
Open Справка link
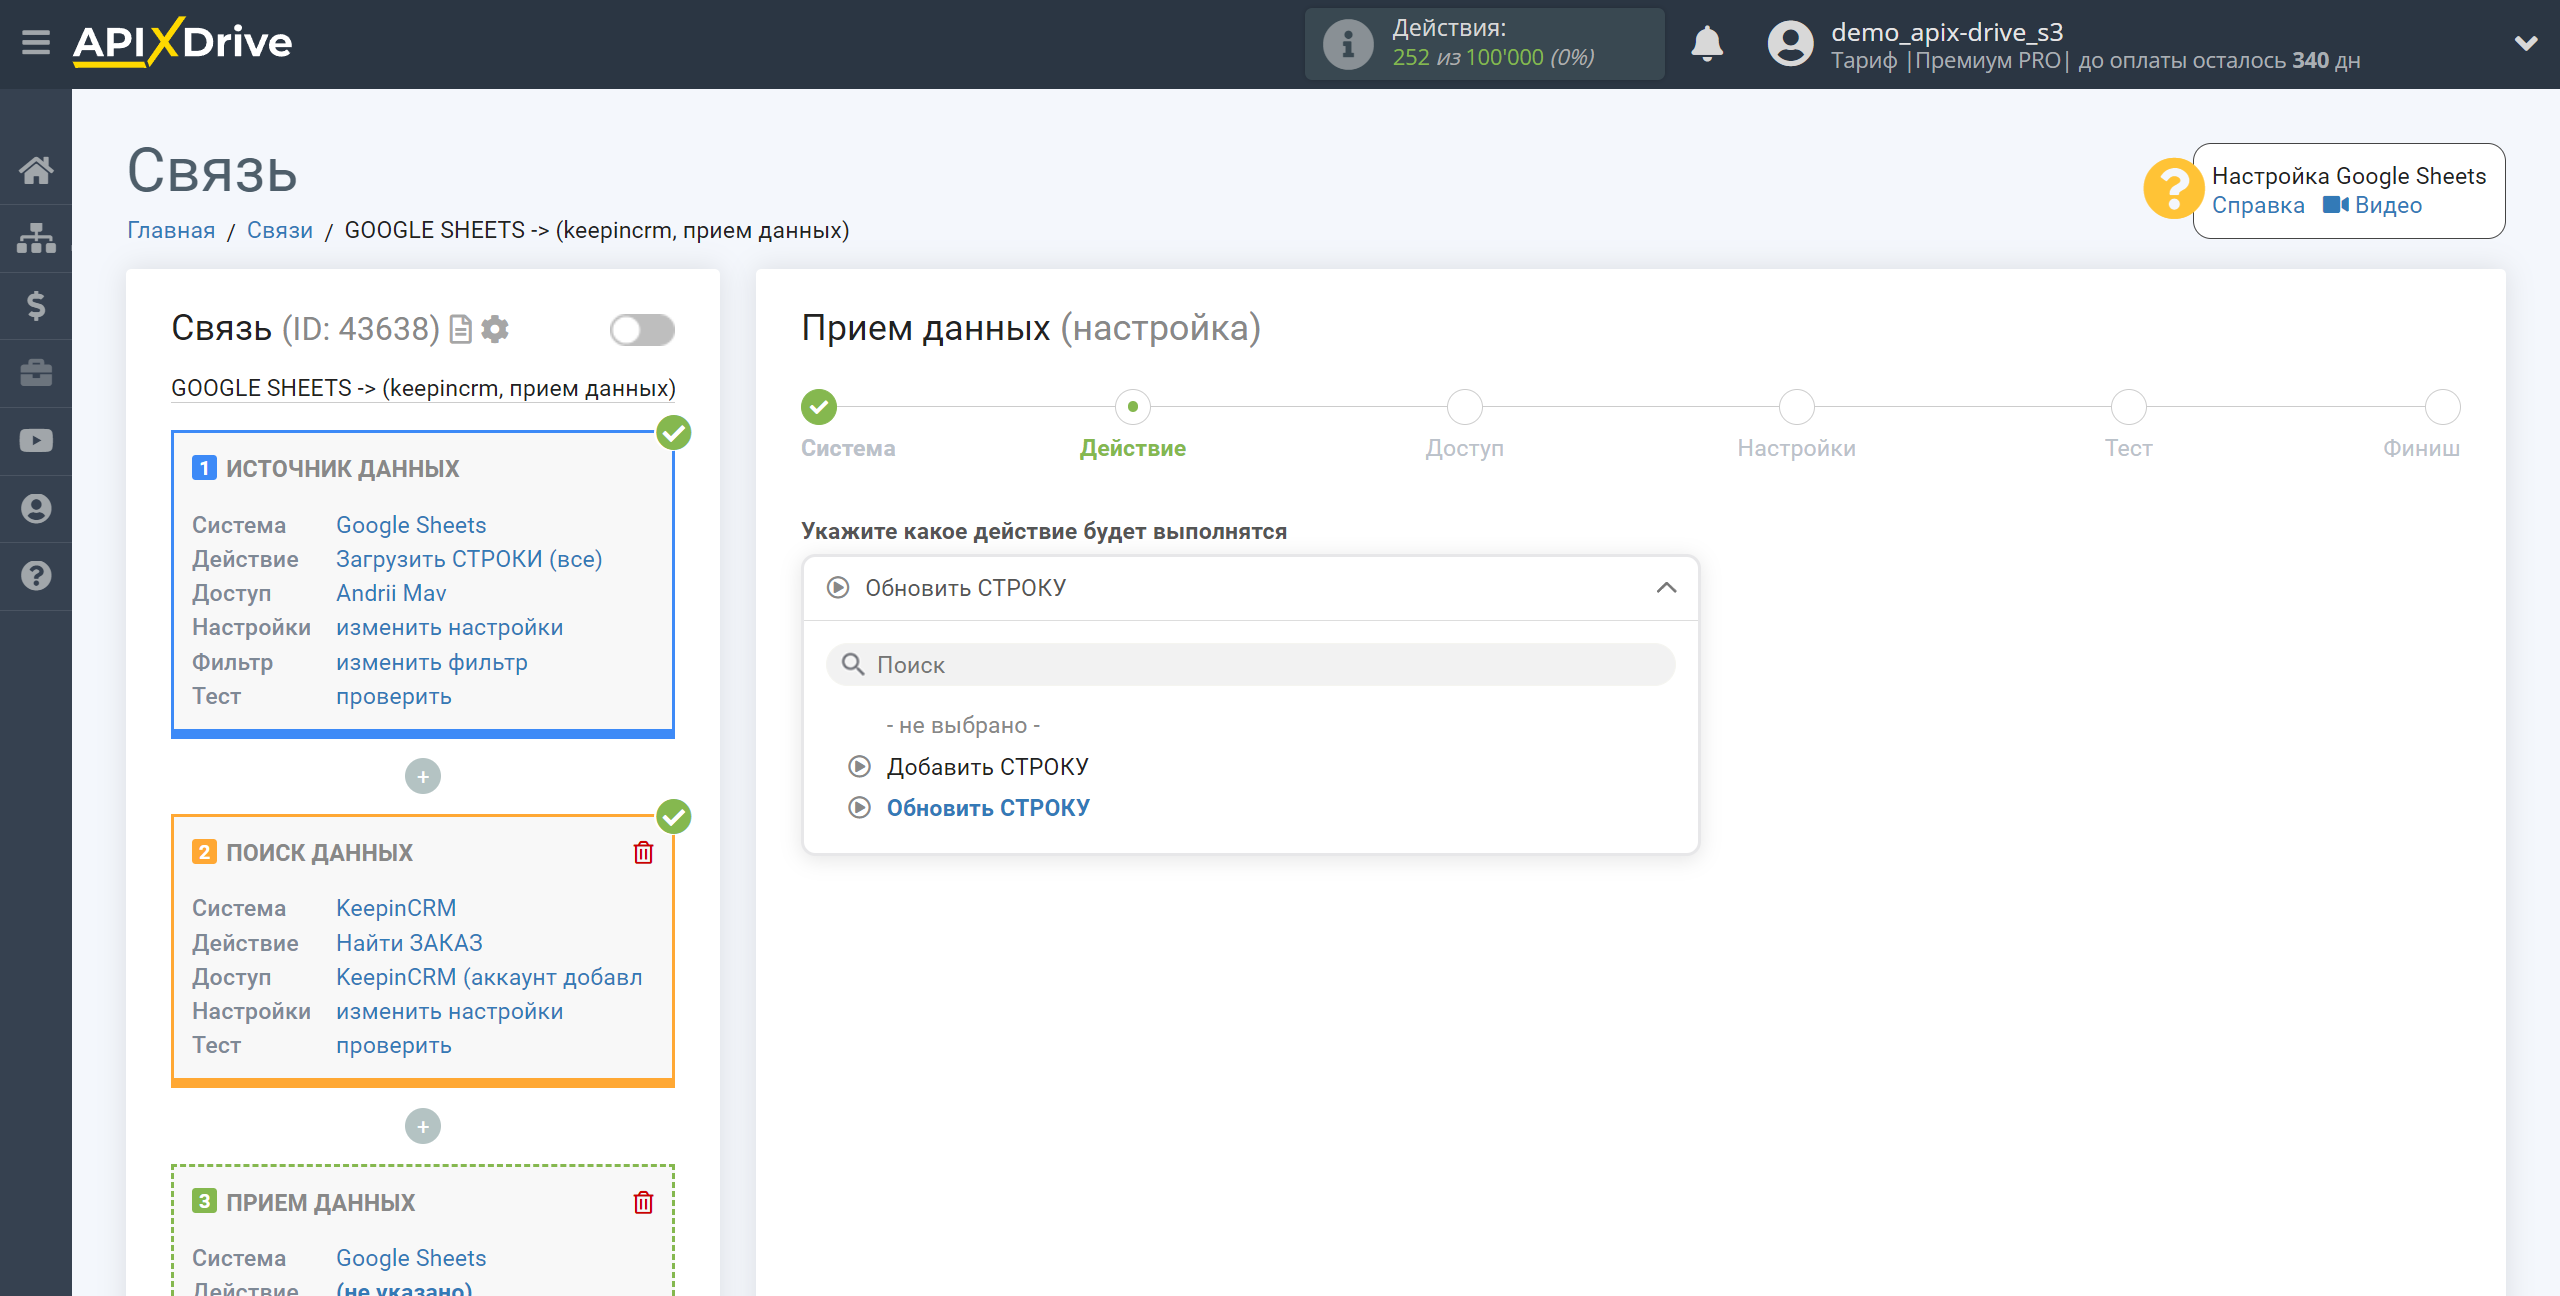(x=2258, y=205)
